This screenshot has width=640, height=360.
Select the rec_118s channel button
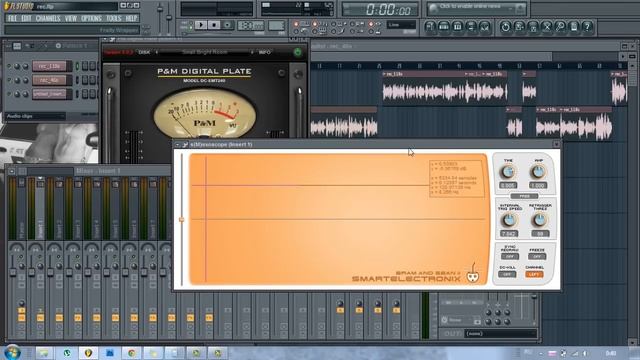(49, 66)
